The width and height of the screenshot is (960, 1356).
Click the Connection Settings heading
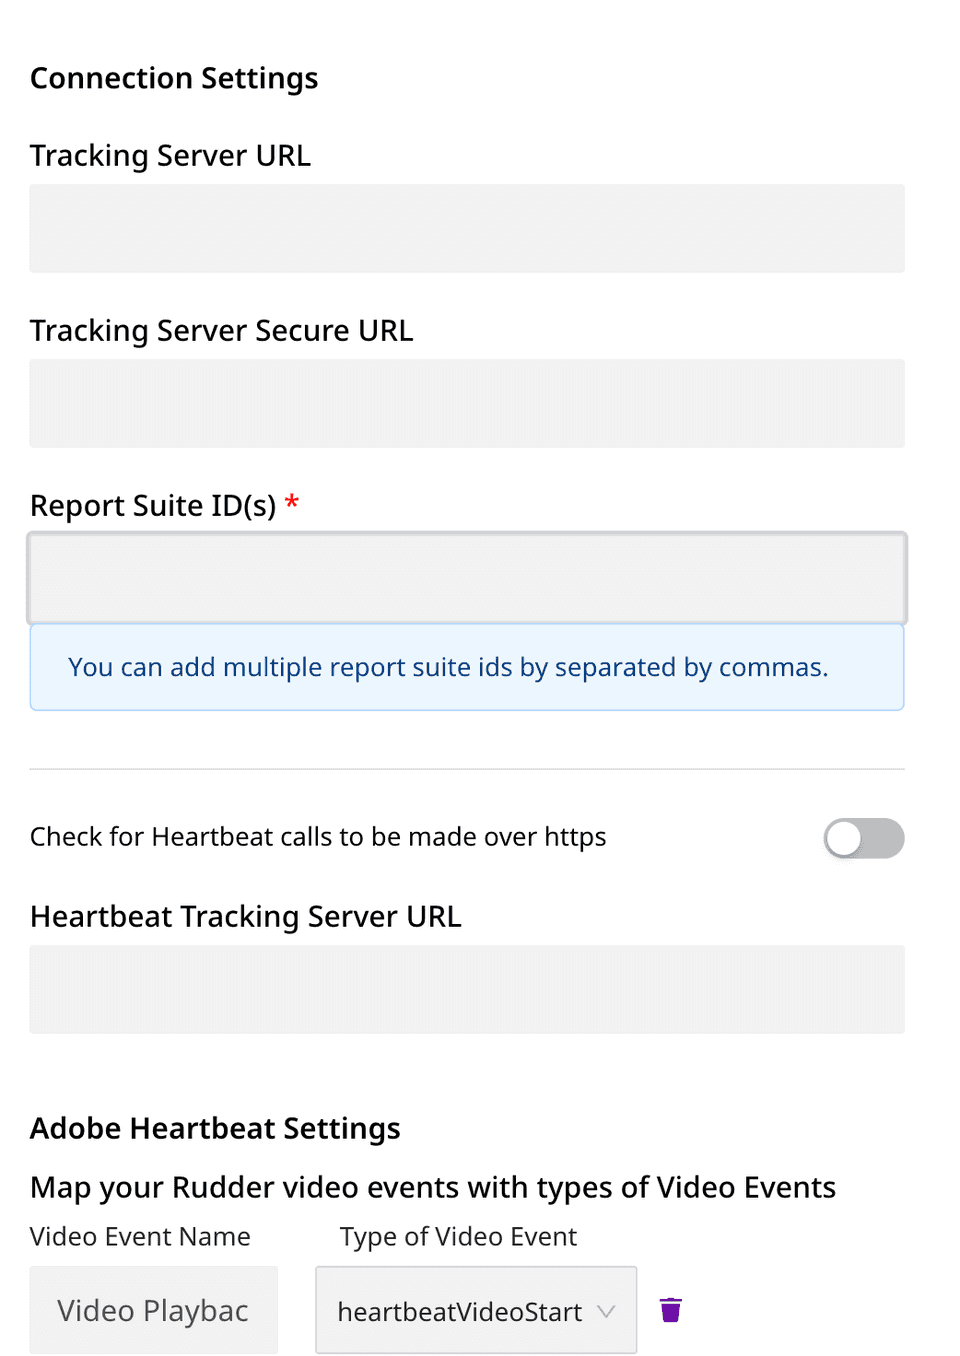pos(174,78)
